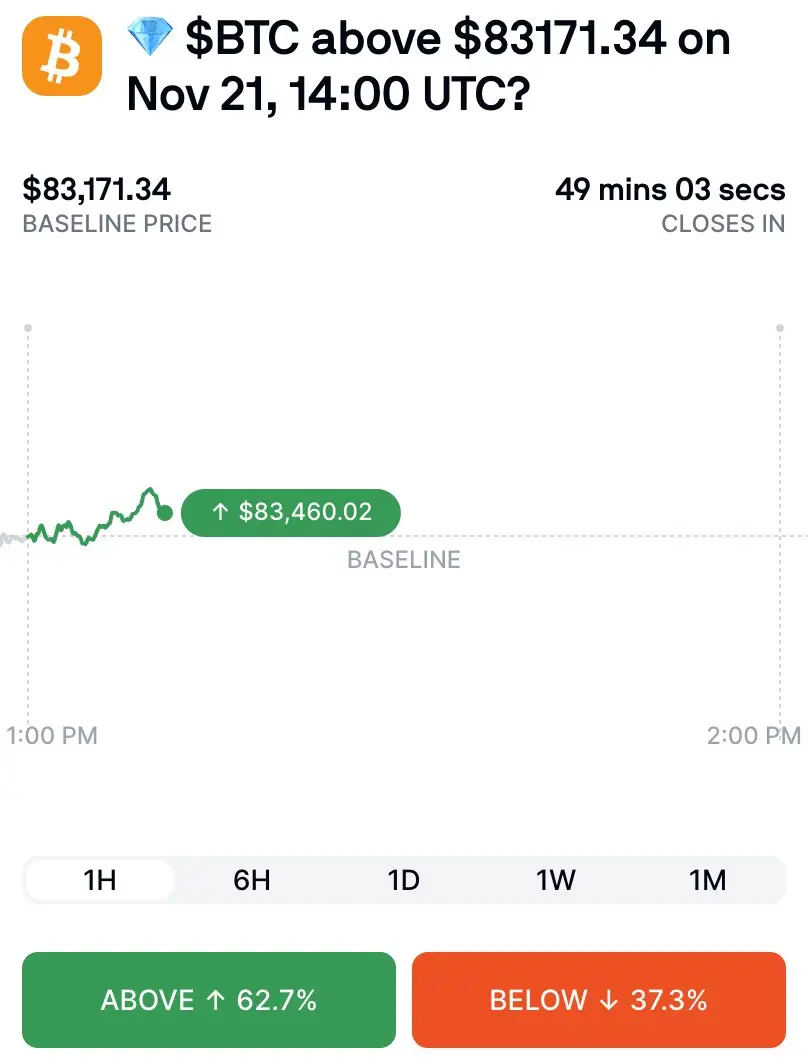Click the 1:00 PM axis label
This screenshot has height=1062, width=808.
(x=52, y=736)
